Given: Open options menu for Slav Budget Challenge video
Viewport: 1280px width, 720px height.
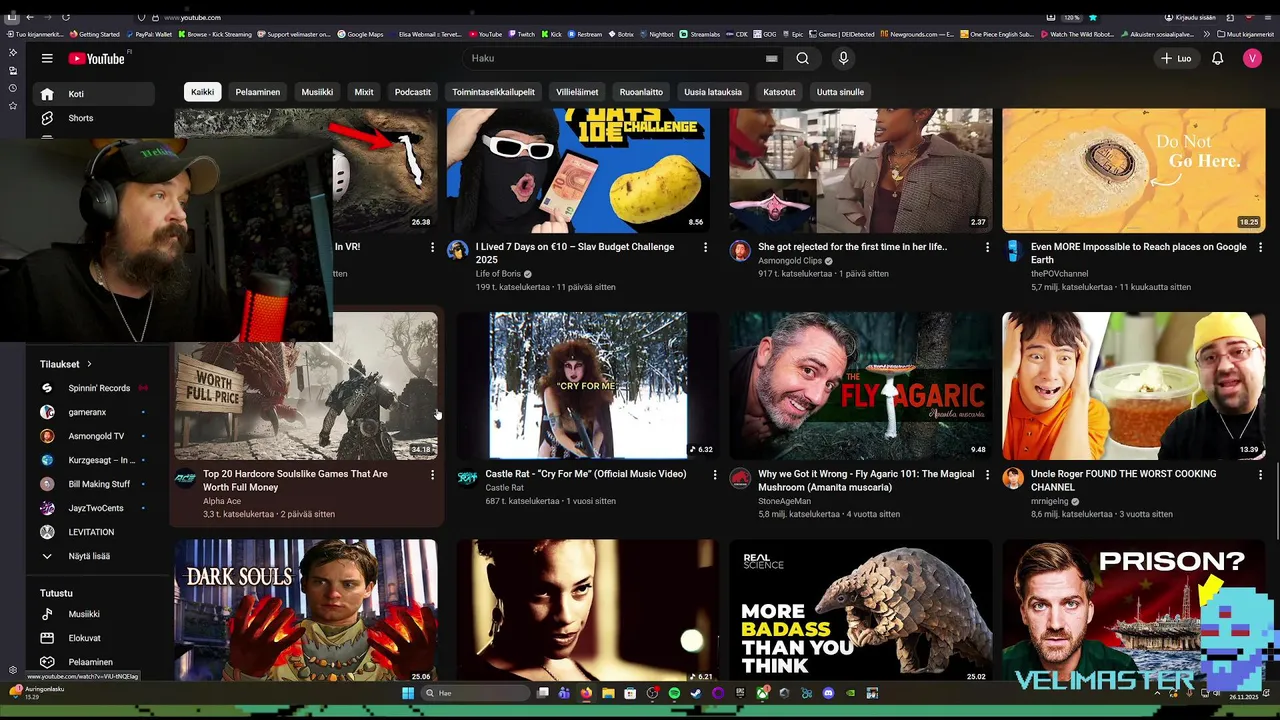Looking at the screenshot, I should tap(705, 247).
